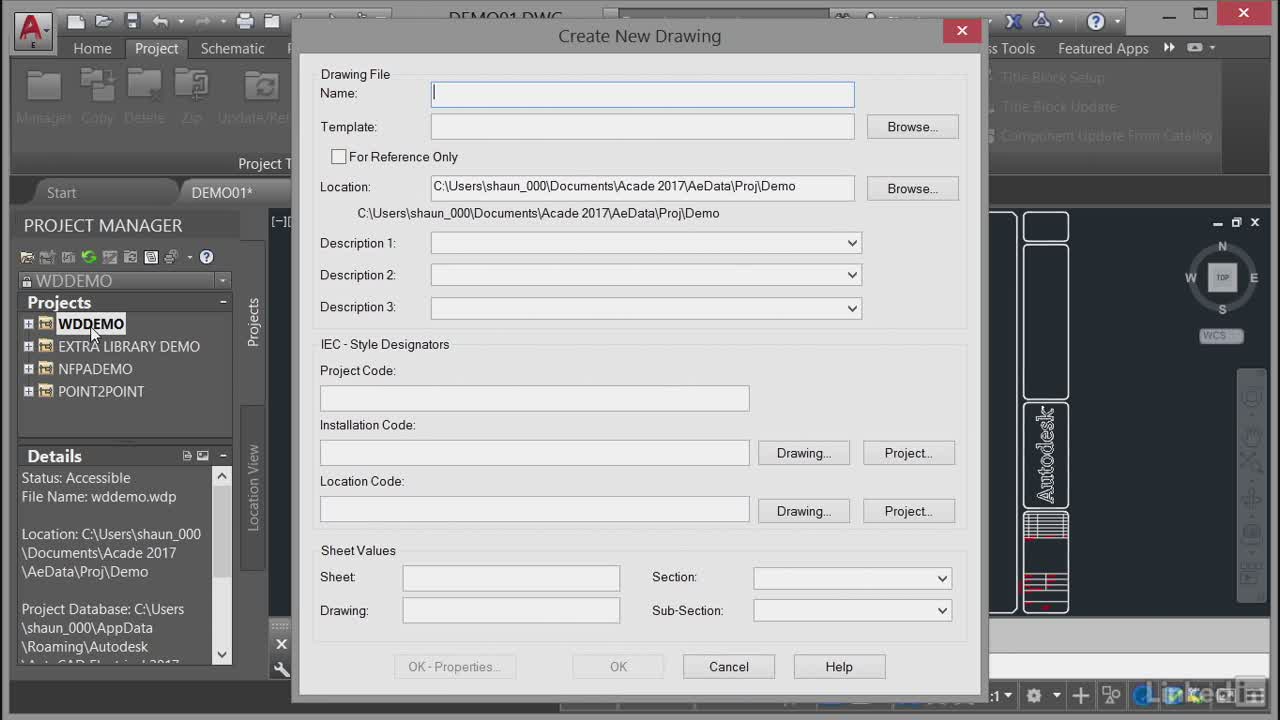Select the Projects vertical side tab
Image resolution: width=1280 pixels, height=720 pixels.
click(x=253, y=322)
